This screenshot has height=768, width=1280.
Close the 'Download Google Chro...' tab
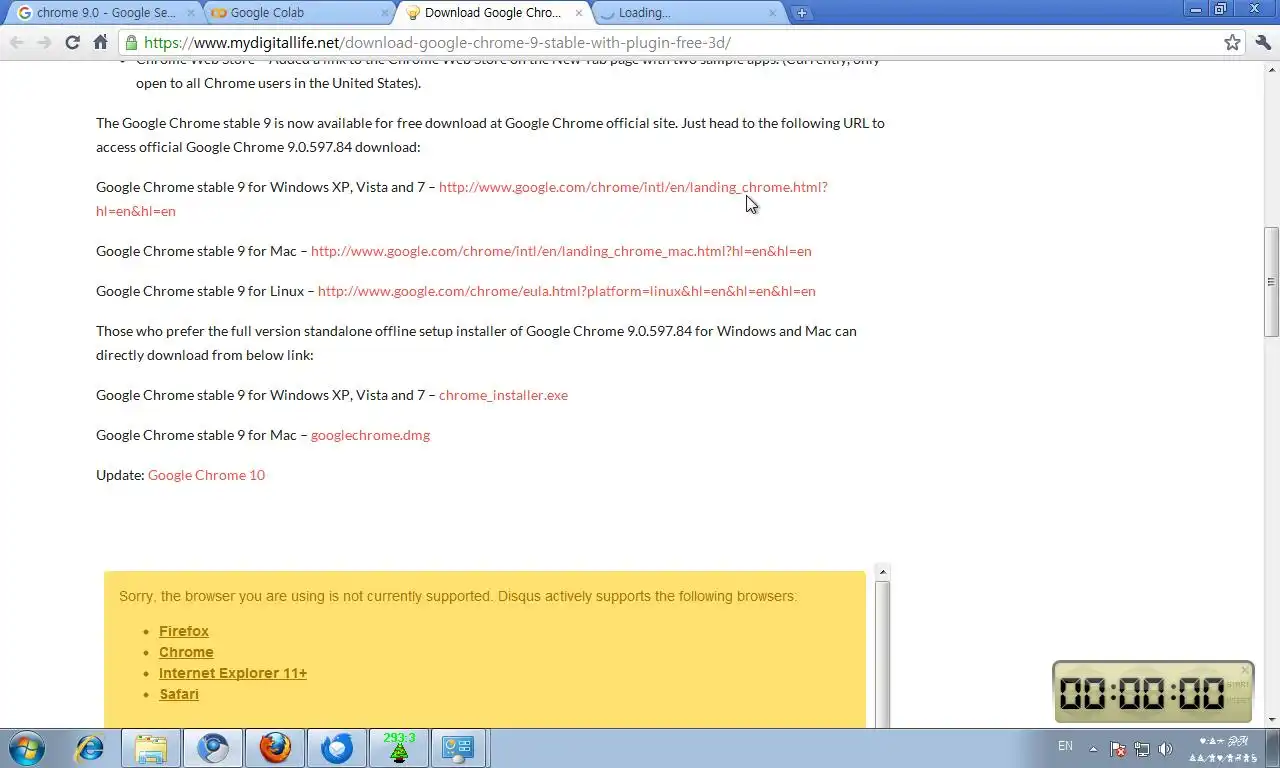tap(579, 13)
